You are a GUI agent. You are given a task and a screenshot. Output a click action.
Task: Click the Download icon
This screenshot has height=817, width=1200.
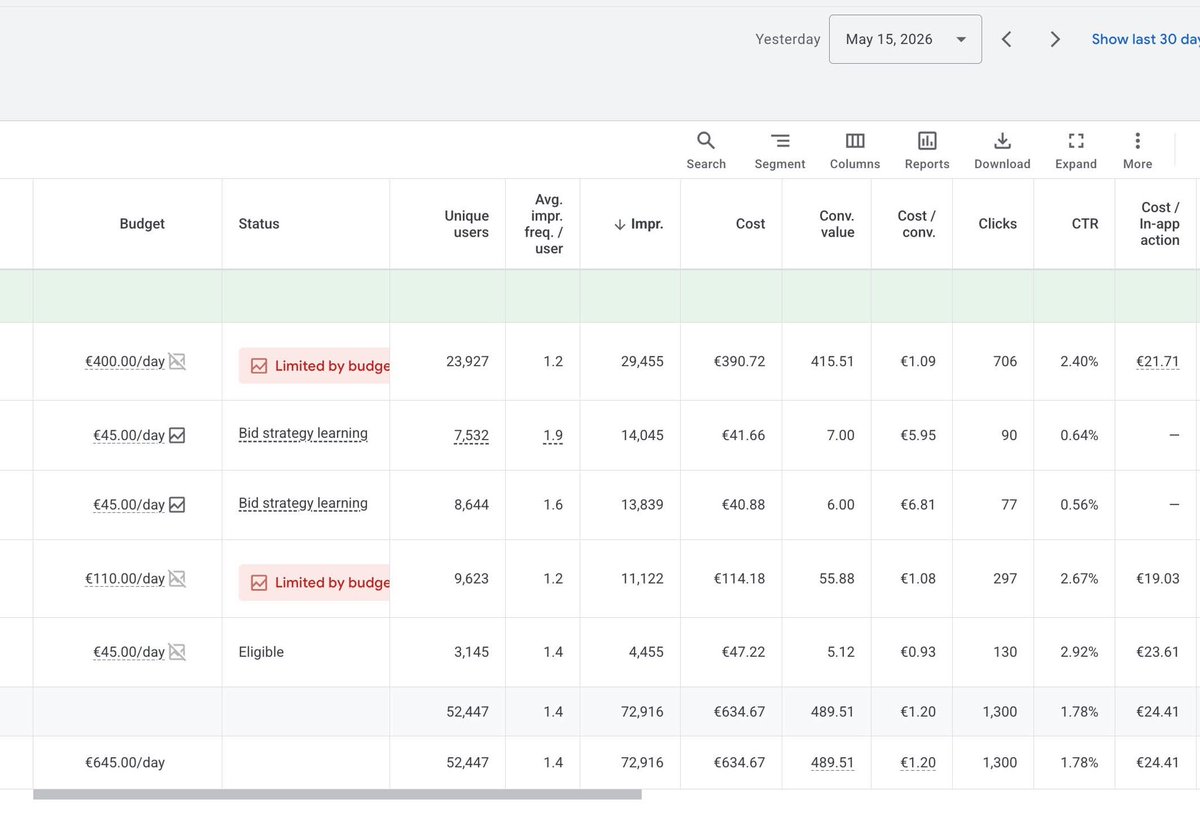coord(1002,150)
